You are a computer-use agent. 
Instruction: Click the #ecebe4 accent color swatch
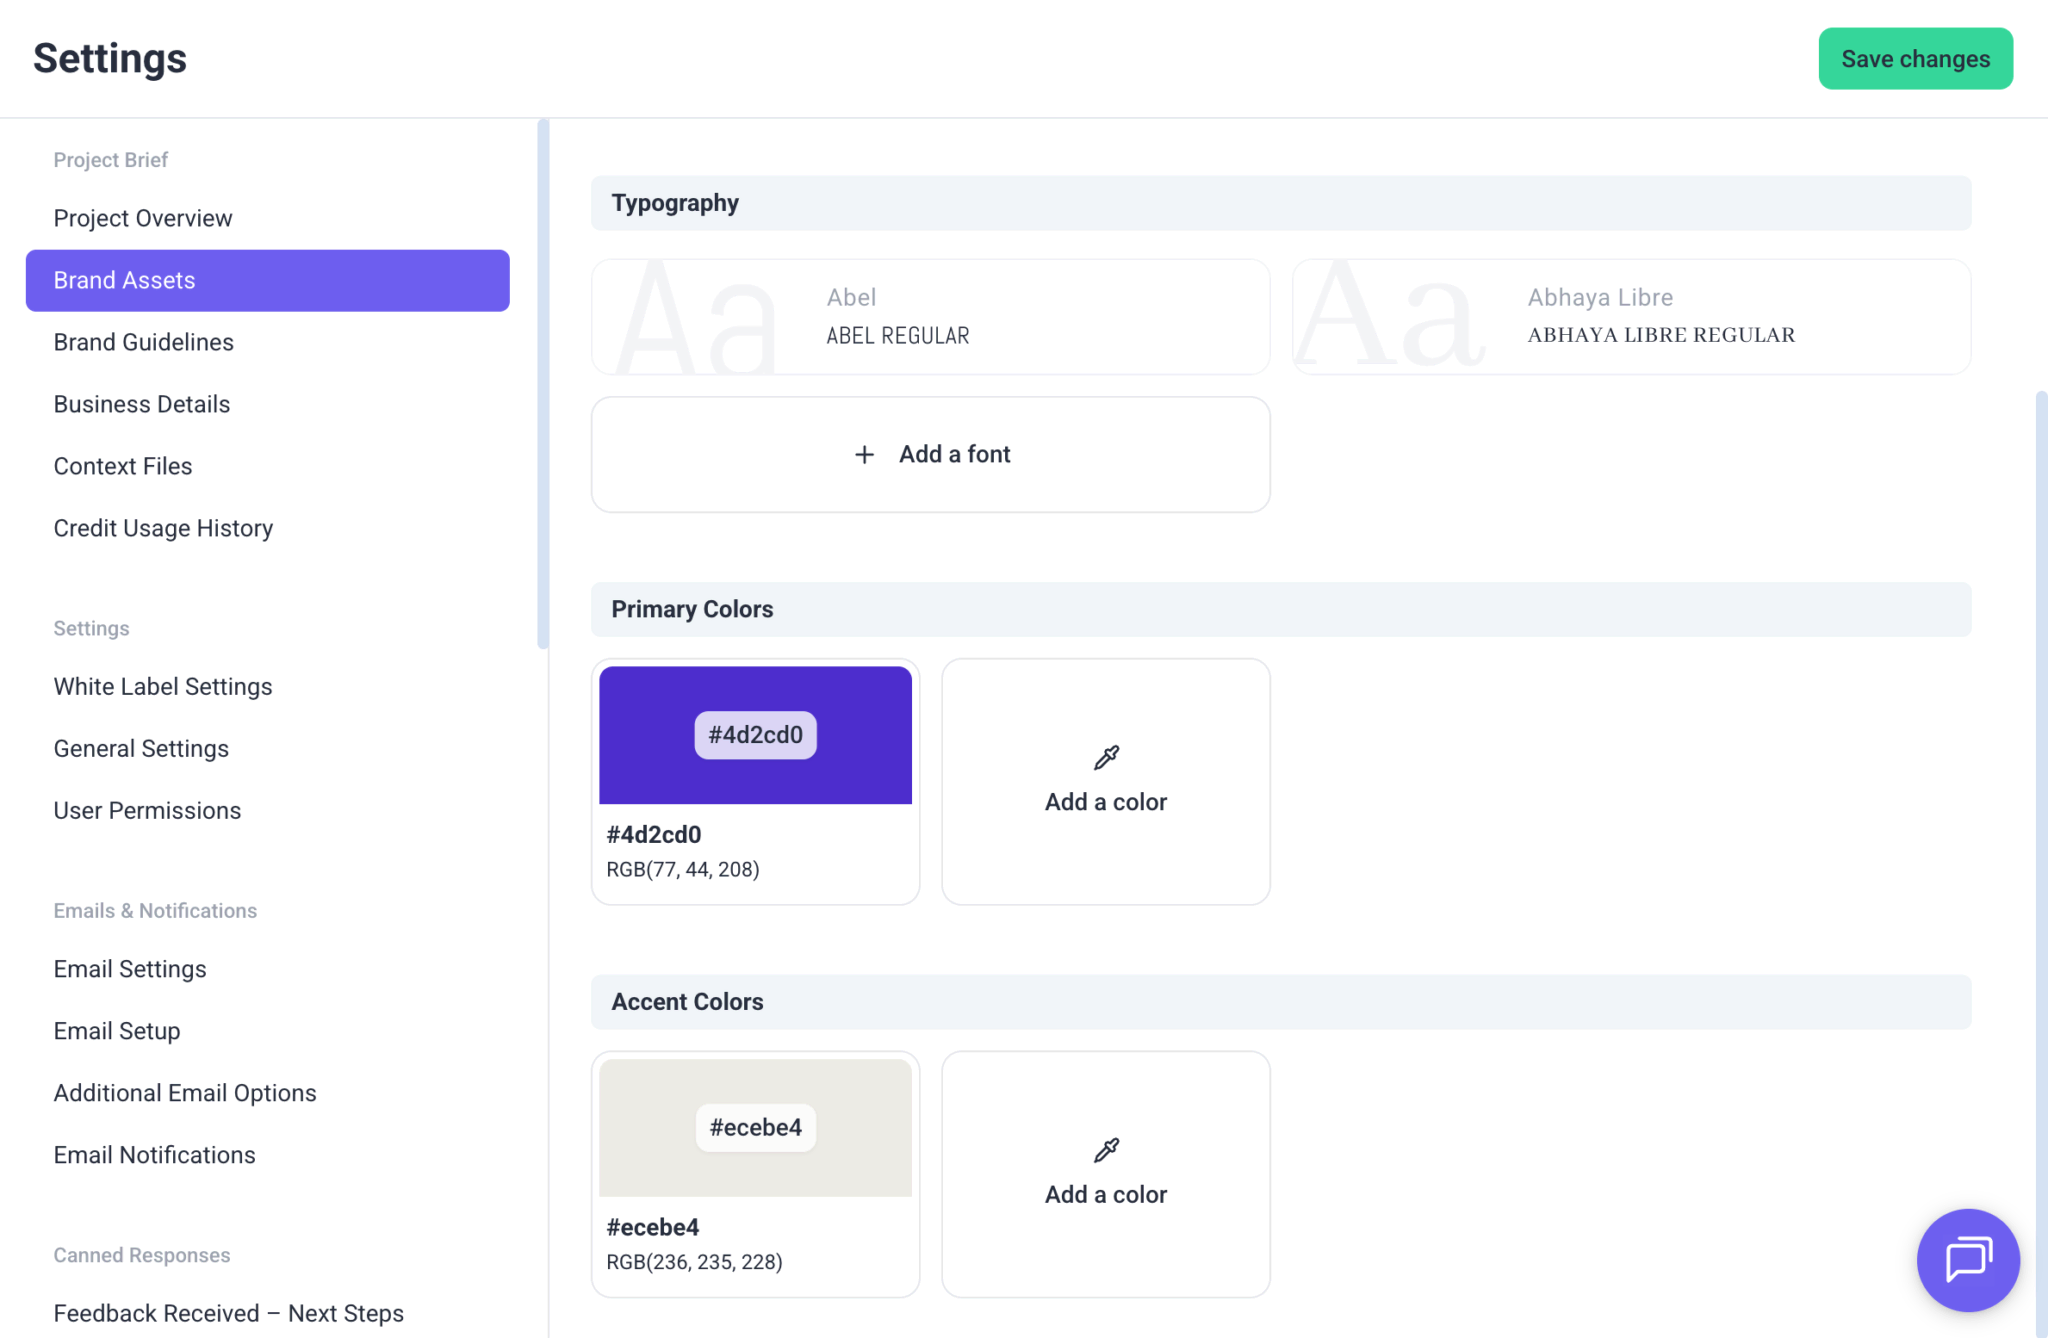coord(755,1127)
